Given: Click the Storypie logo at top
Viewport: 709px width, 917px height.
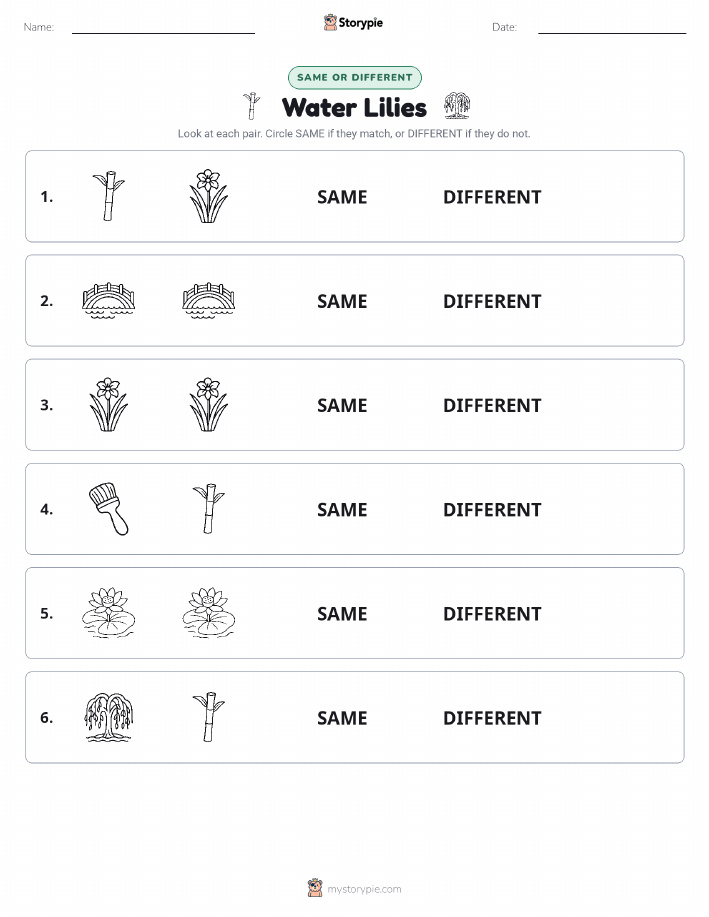Looking at the screenshot, I should point(353,23).
